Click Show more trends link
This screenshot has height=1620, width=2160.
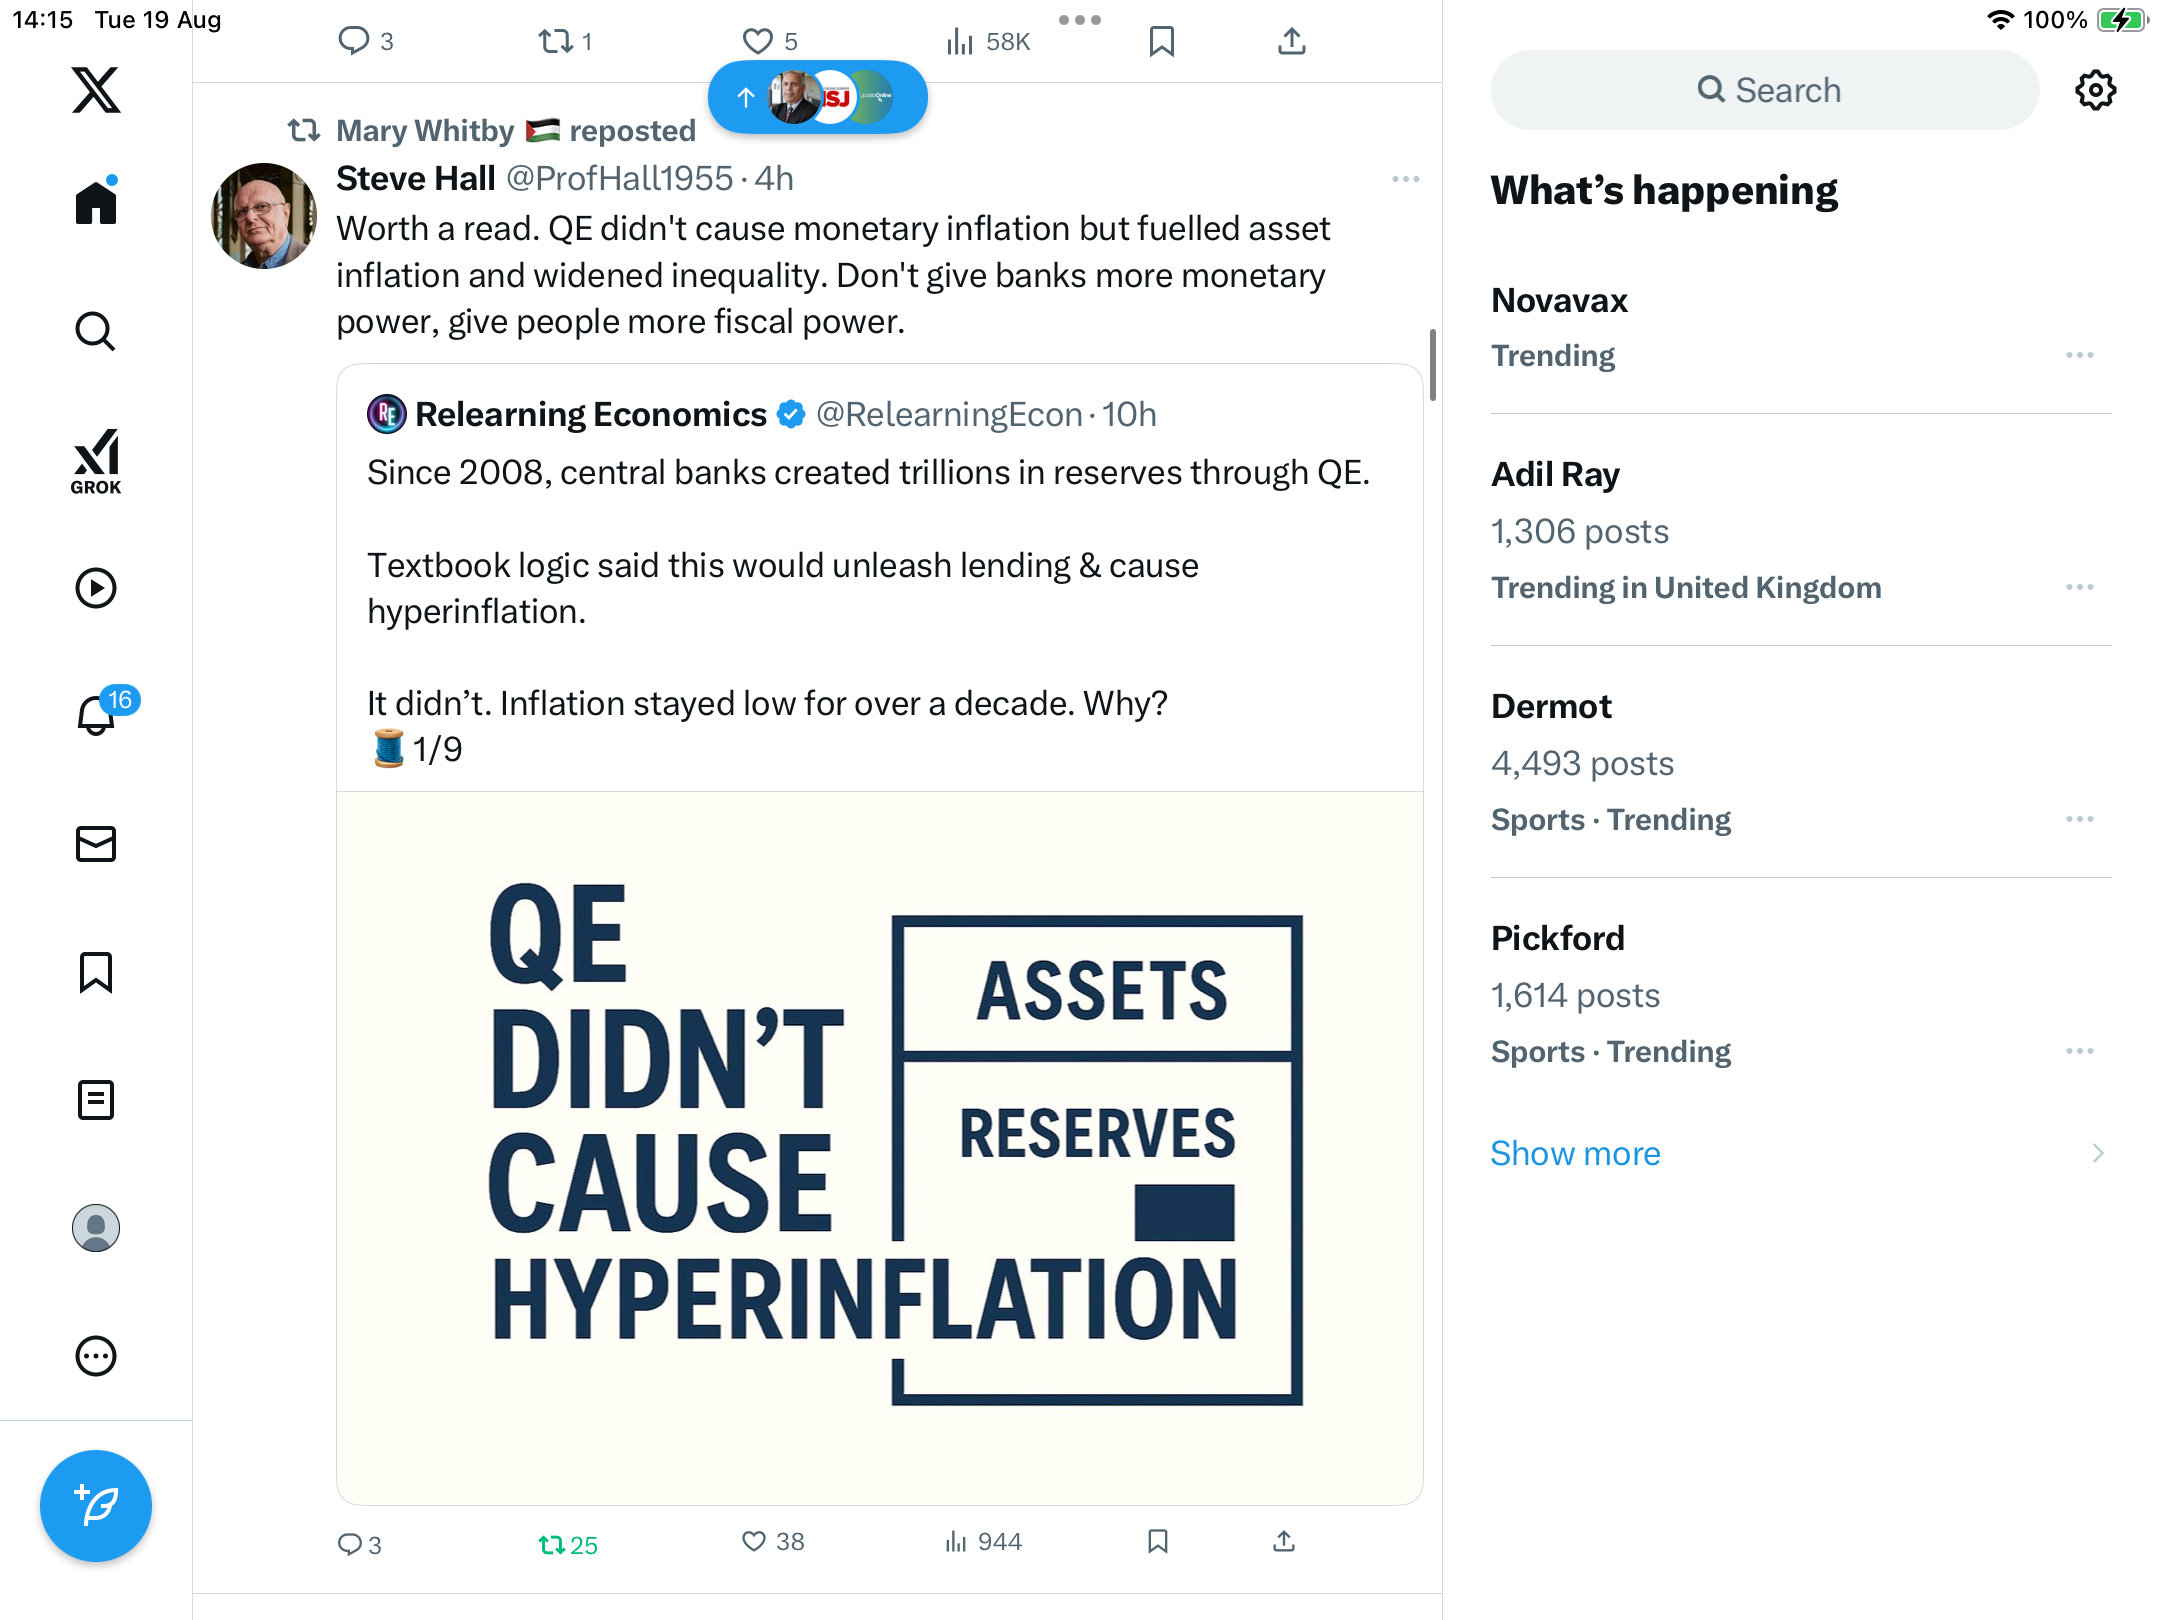(x=1575, y=1153)
